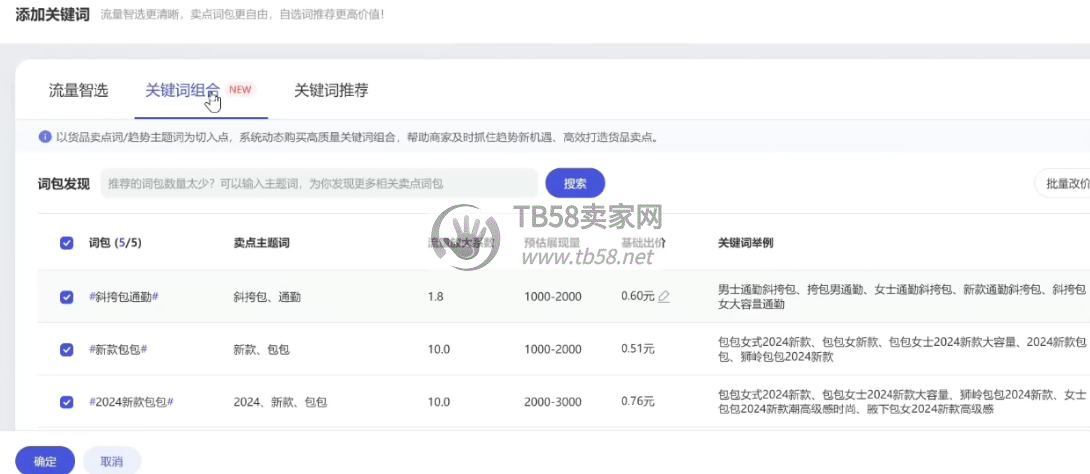Click the 基础出价 column header
Screen dimensions: 1090x474
[x=644, y=243]
